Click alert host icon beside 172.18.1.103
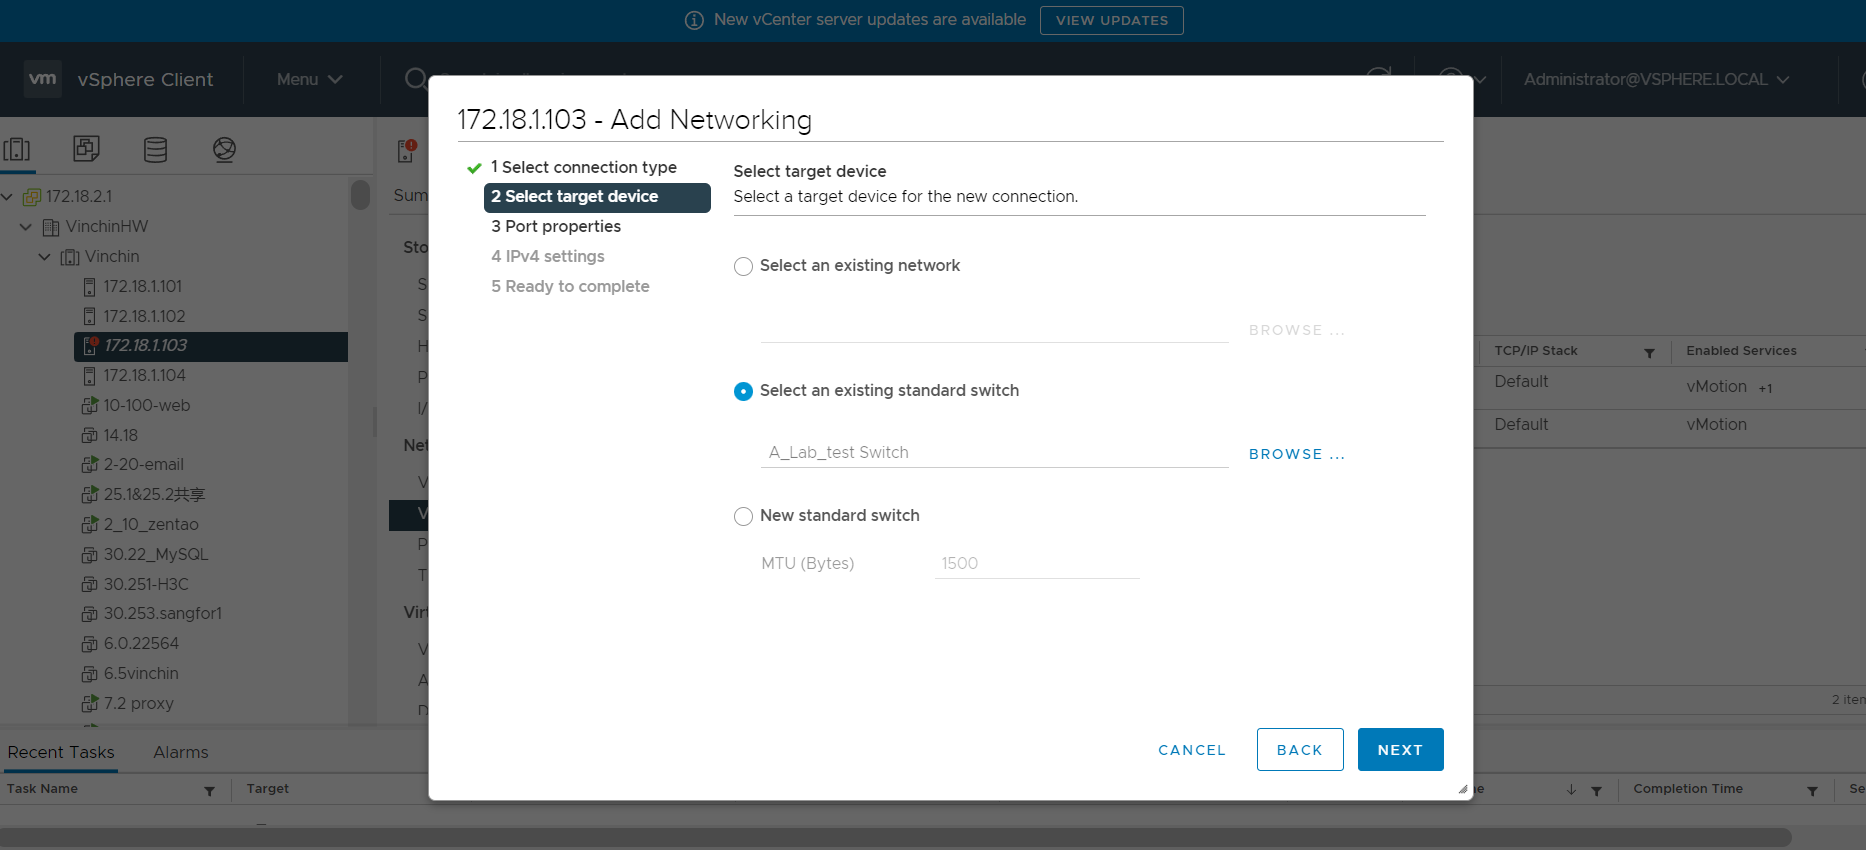The image size is (1866, 850). 90,346
